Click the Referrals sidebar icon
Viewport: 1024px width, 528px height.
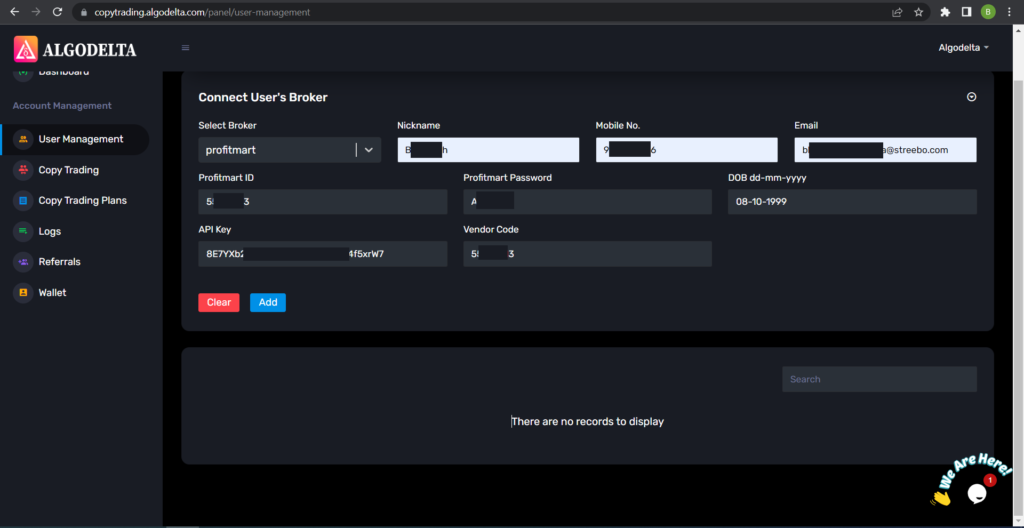pyautogui.click(x=23, y=262)
